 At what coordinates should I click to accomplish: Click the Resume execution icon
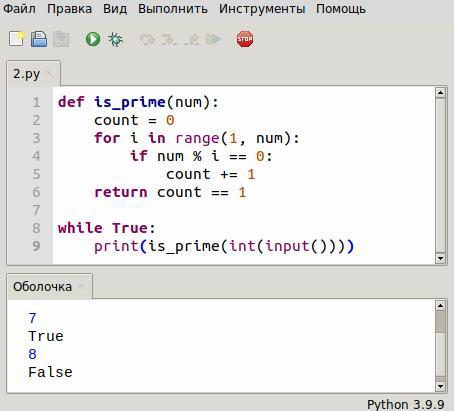pyautogui.click(x=213, y=39)
